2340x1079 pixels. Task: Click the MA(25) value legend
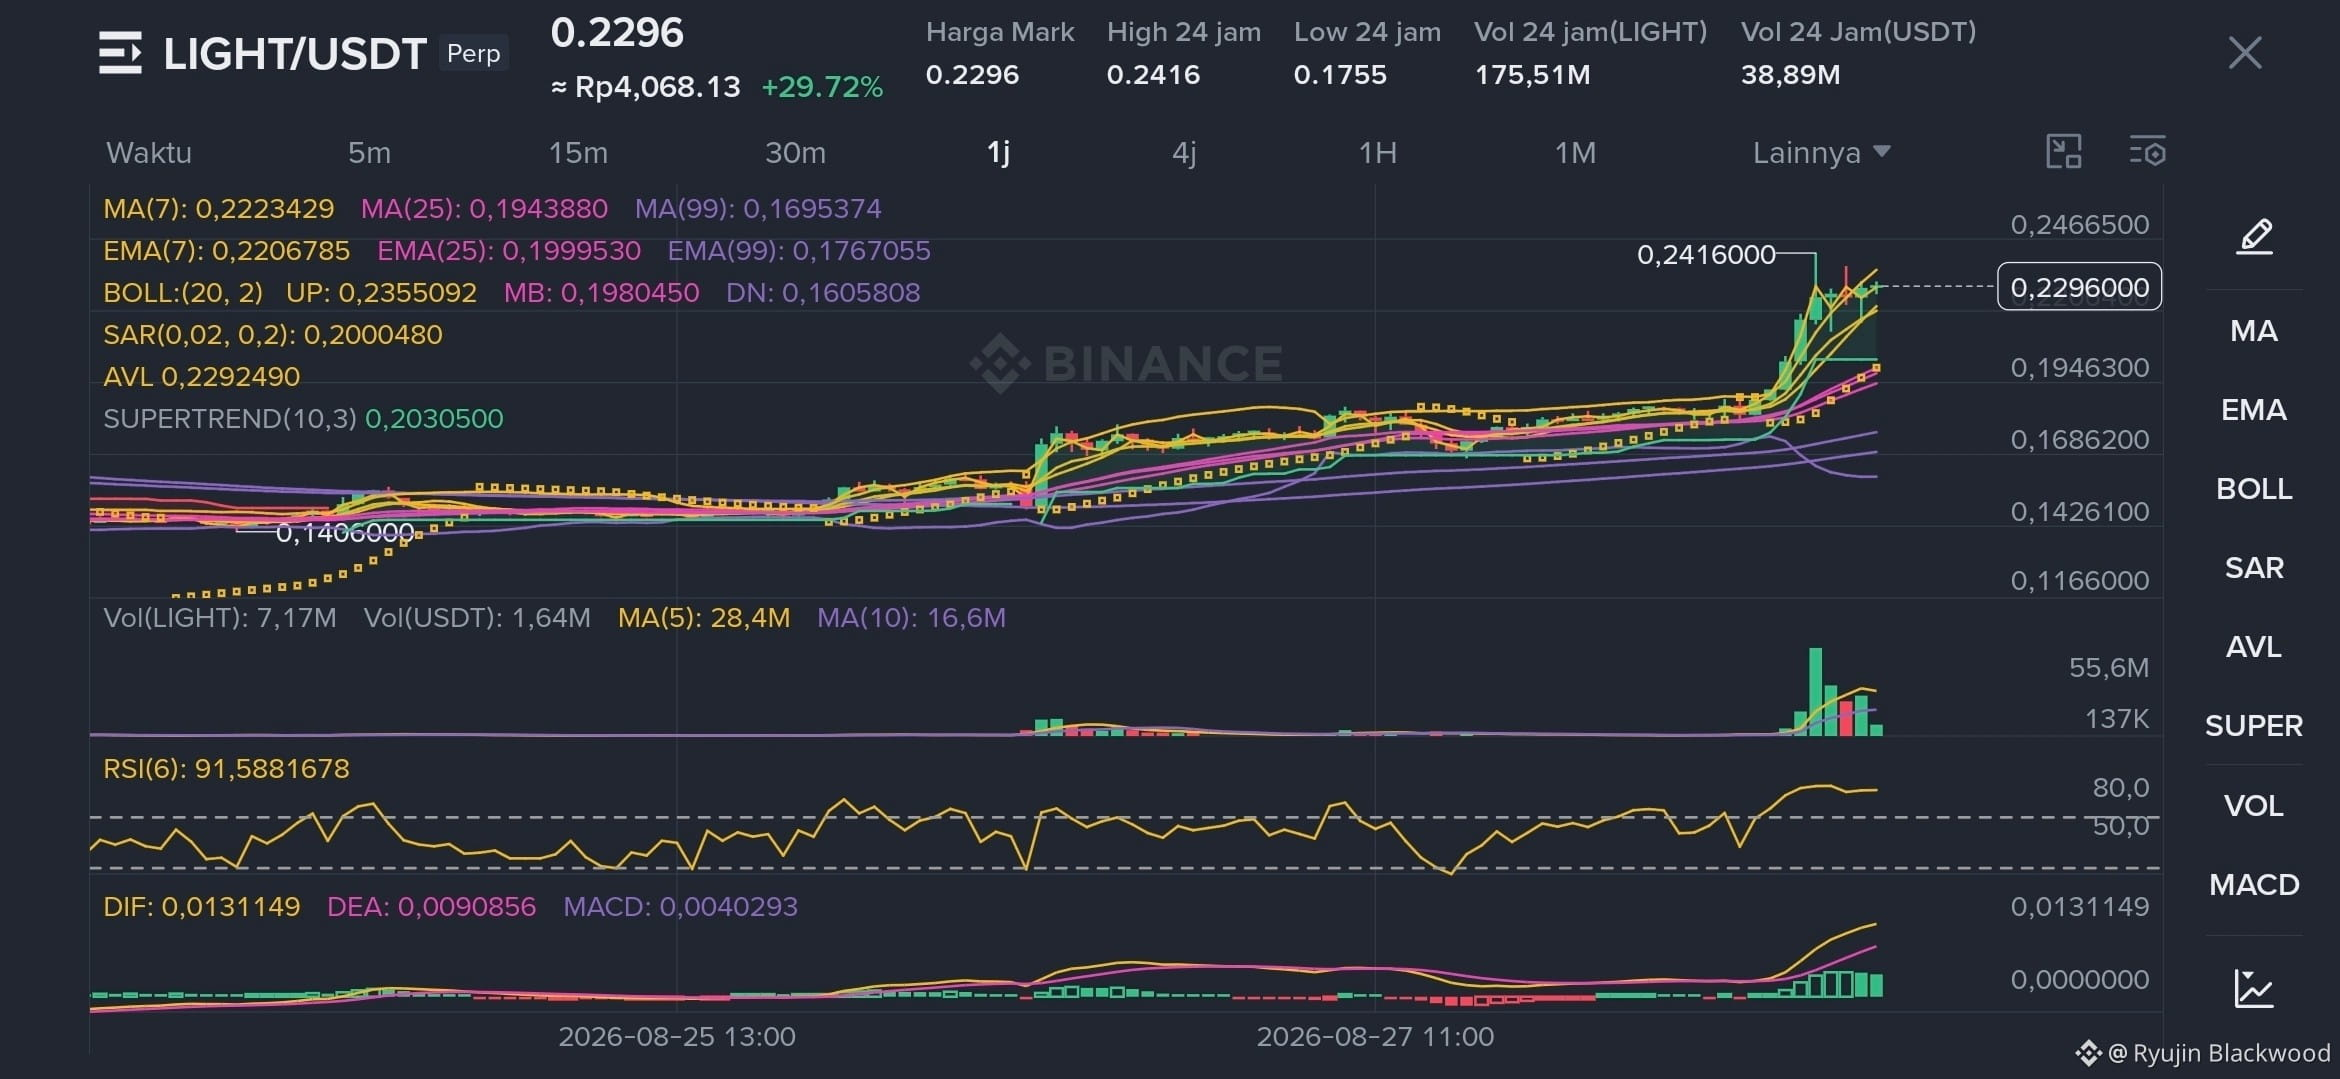click(x=484, y=209)
